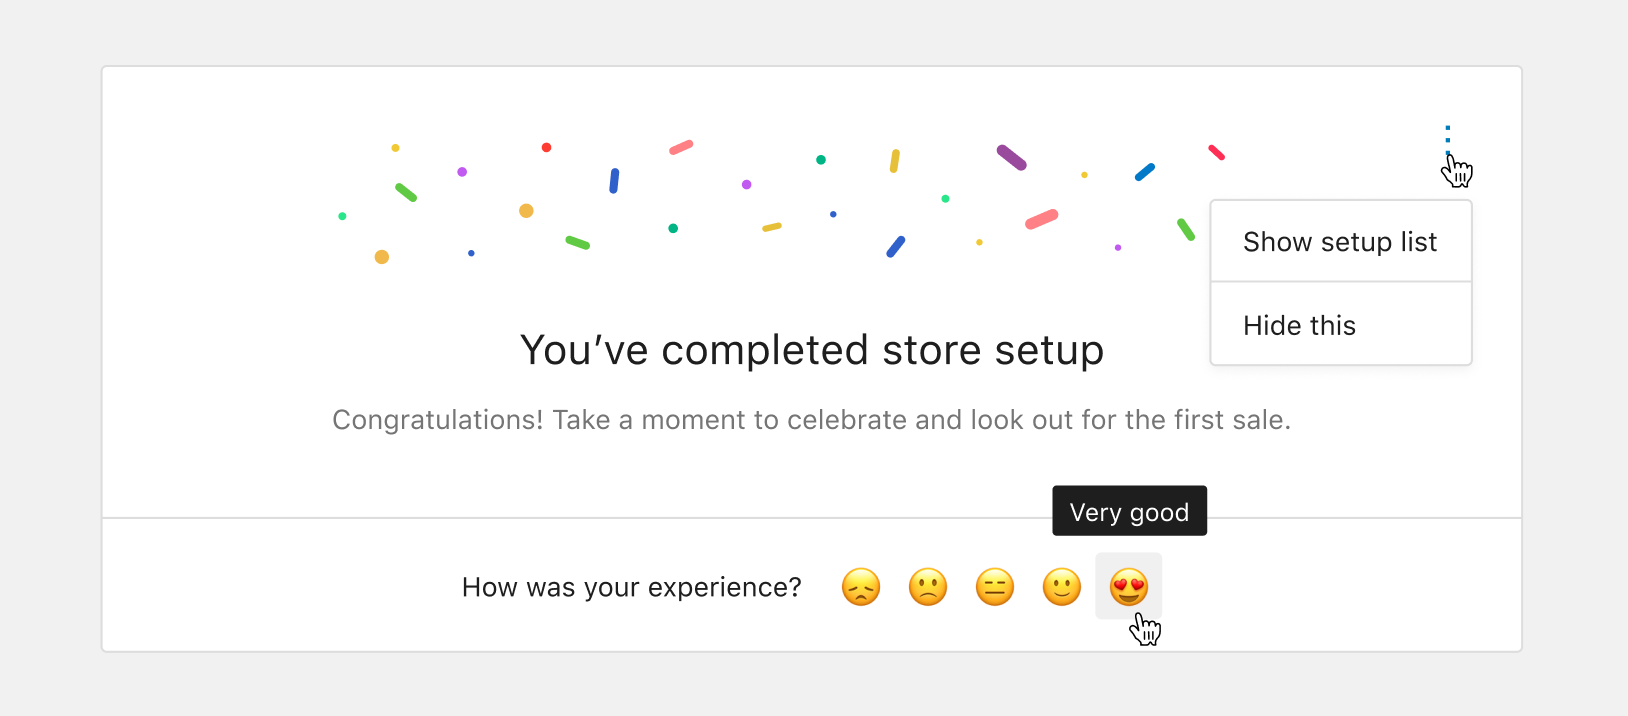Hide the store setup completion card
Viewport: 1628px width, 716px height.
[1299, 324]
